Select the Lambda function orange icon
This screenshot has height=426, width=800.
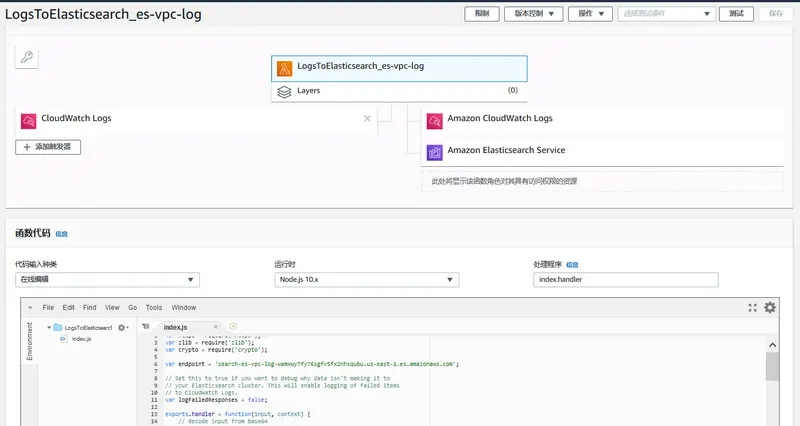point(285,68)
